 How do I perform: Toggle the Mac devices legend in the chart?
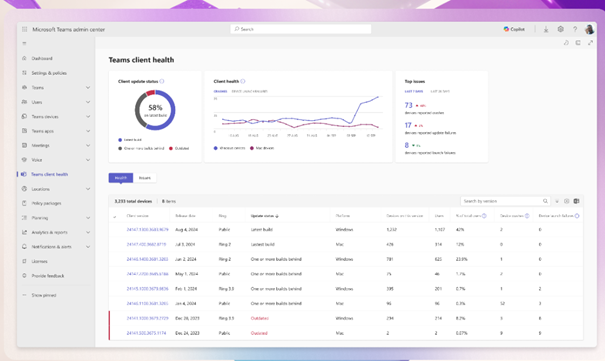pos(262,148)
